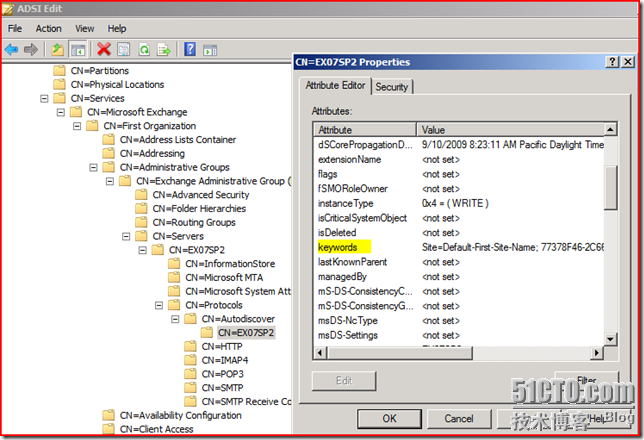
Task: Open the Help menu
Action: tap(117, 28)
